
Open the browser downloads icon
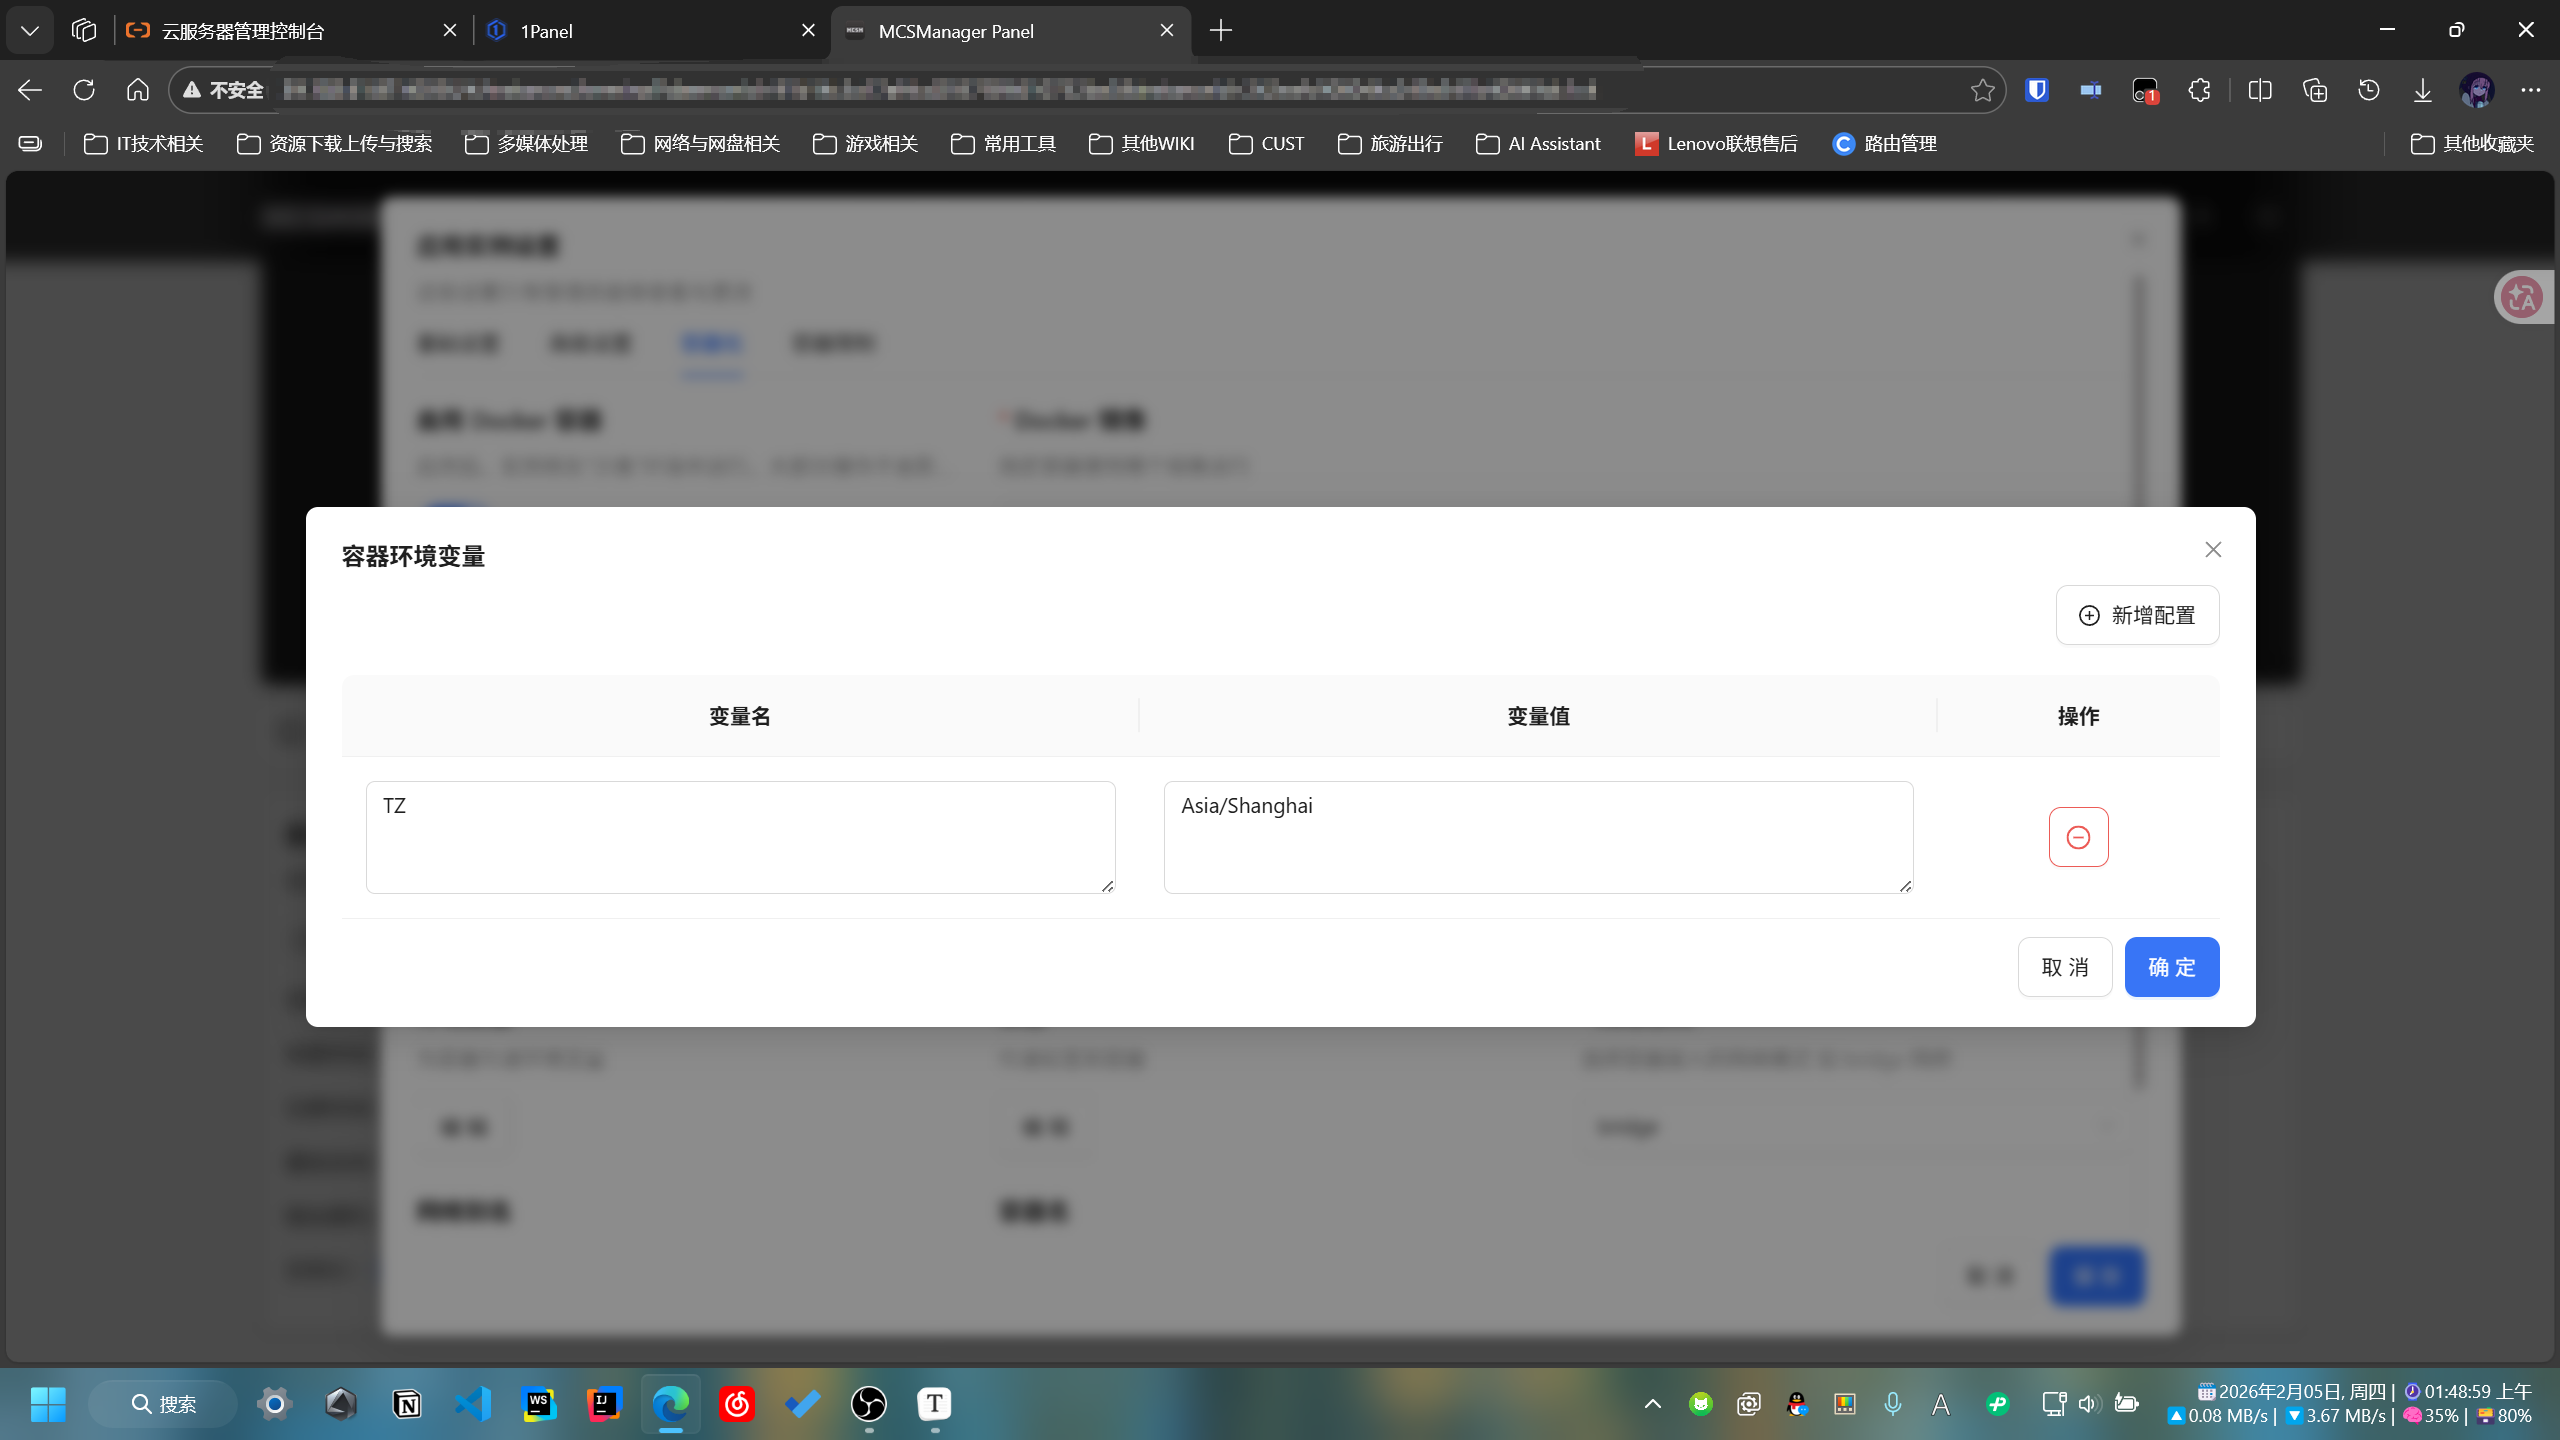point(2422,90)
